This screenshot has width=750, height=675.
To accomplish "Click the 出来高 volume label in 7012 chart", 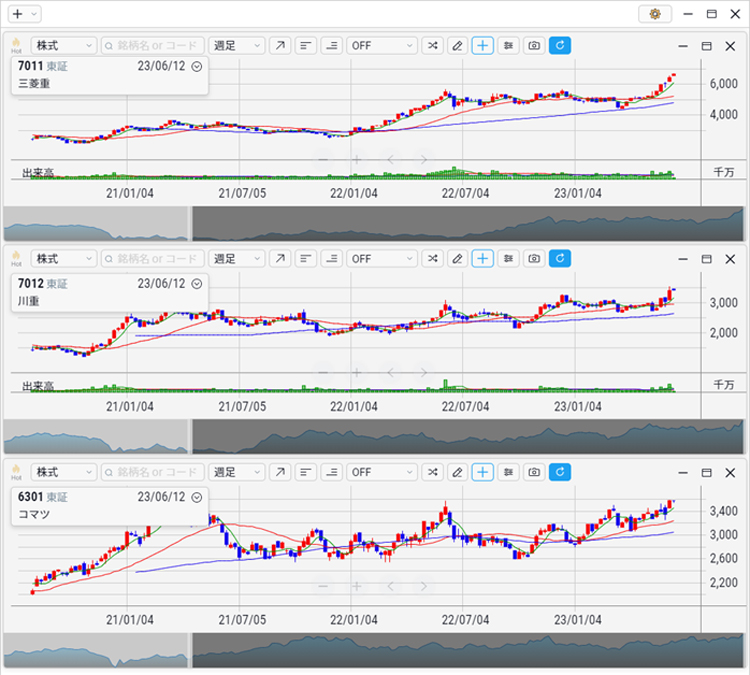I will [38, 386].
